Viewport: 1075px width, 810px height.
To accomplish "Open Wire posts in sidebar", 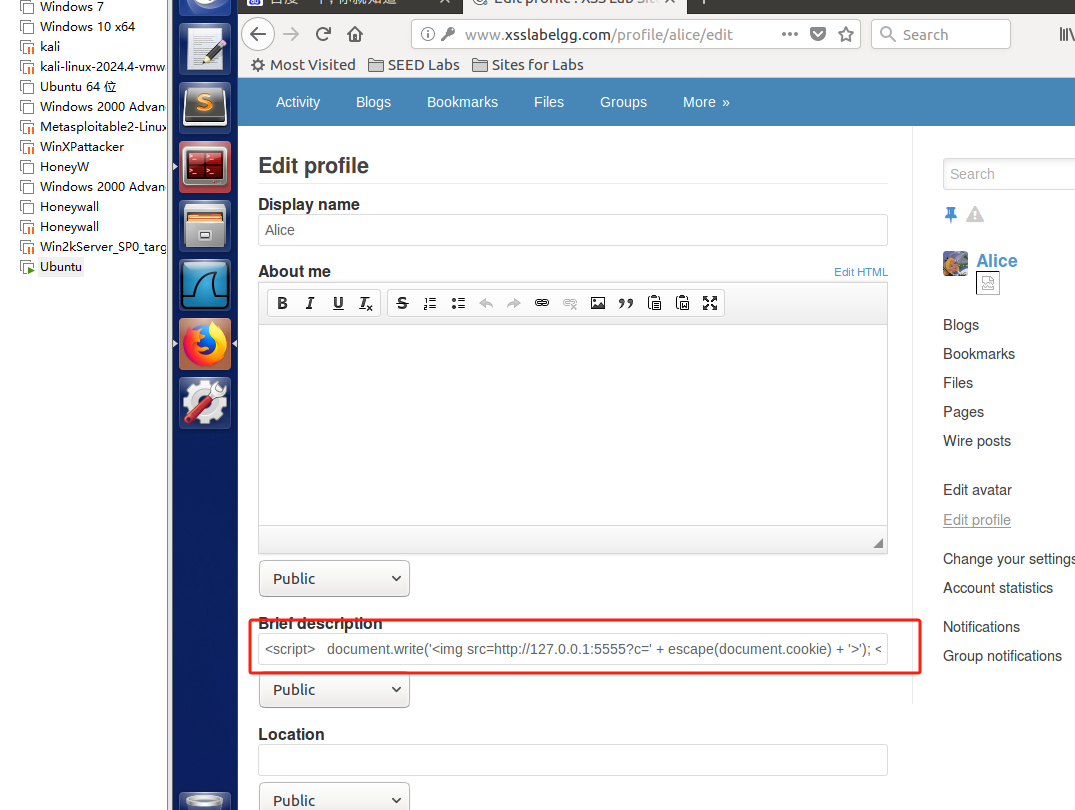I will [x=976, y=441].
